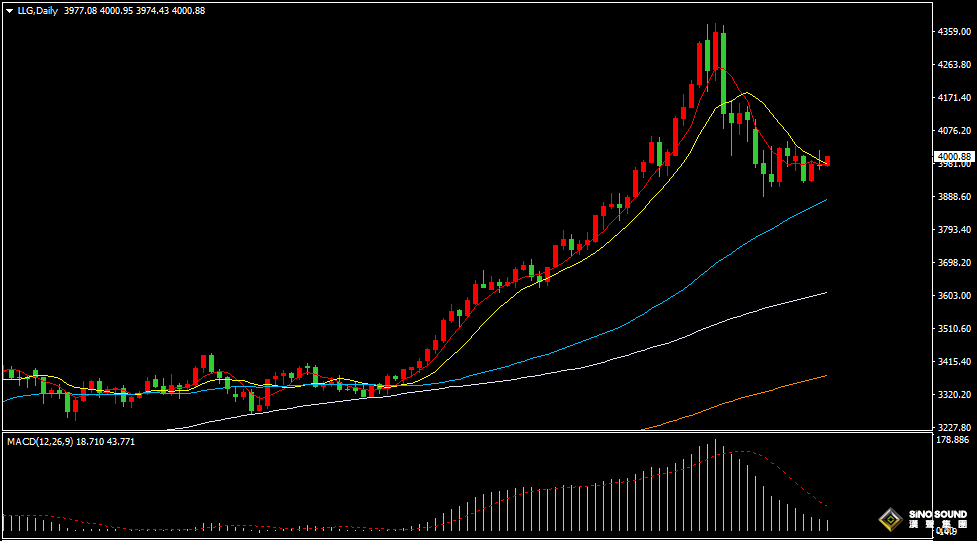Click the triangle arrow beside LLG,Daily
Viewport: 977px width, 541px height.
tap(9, 10)
